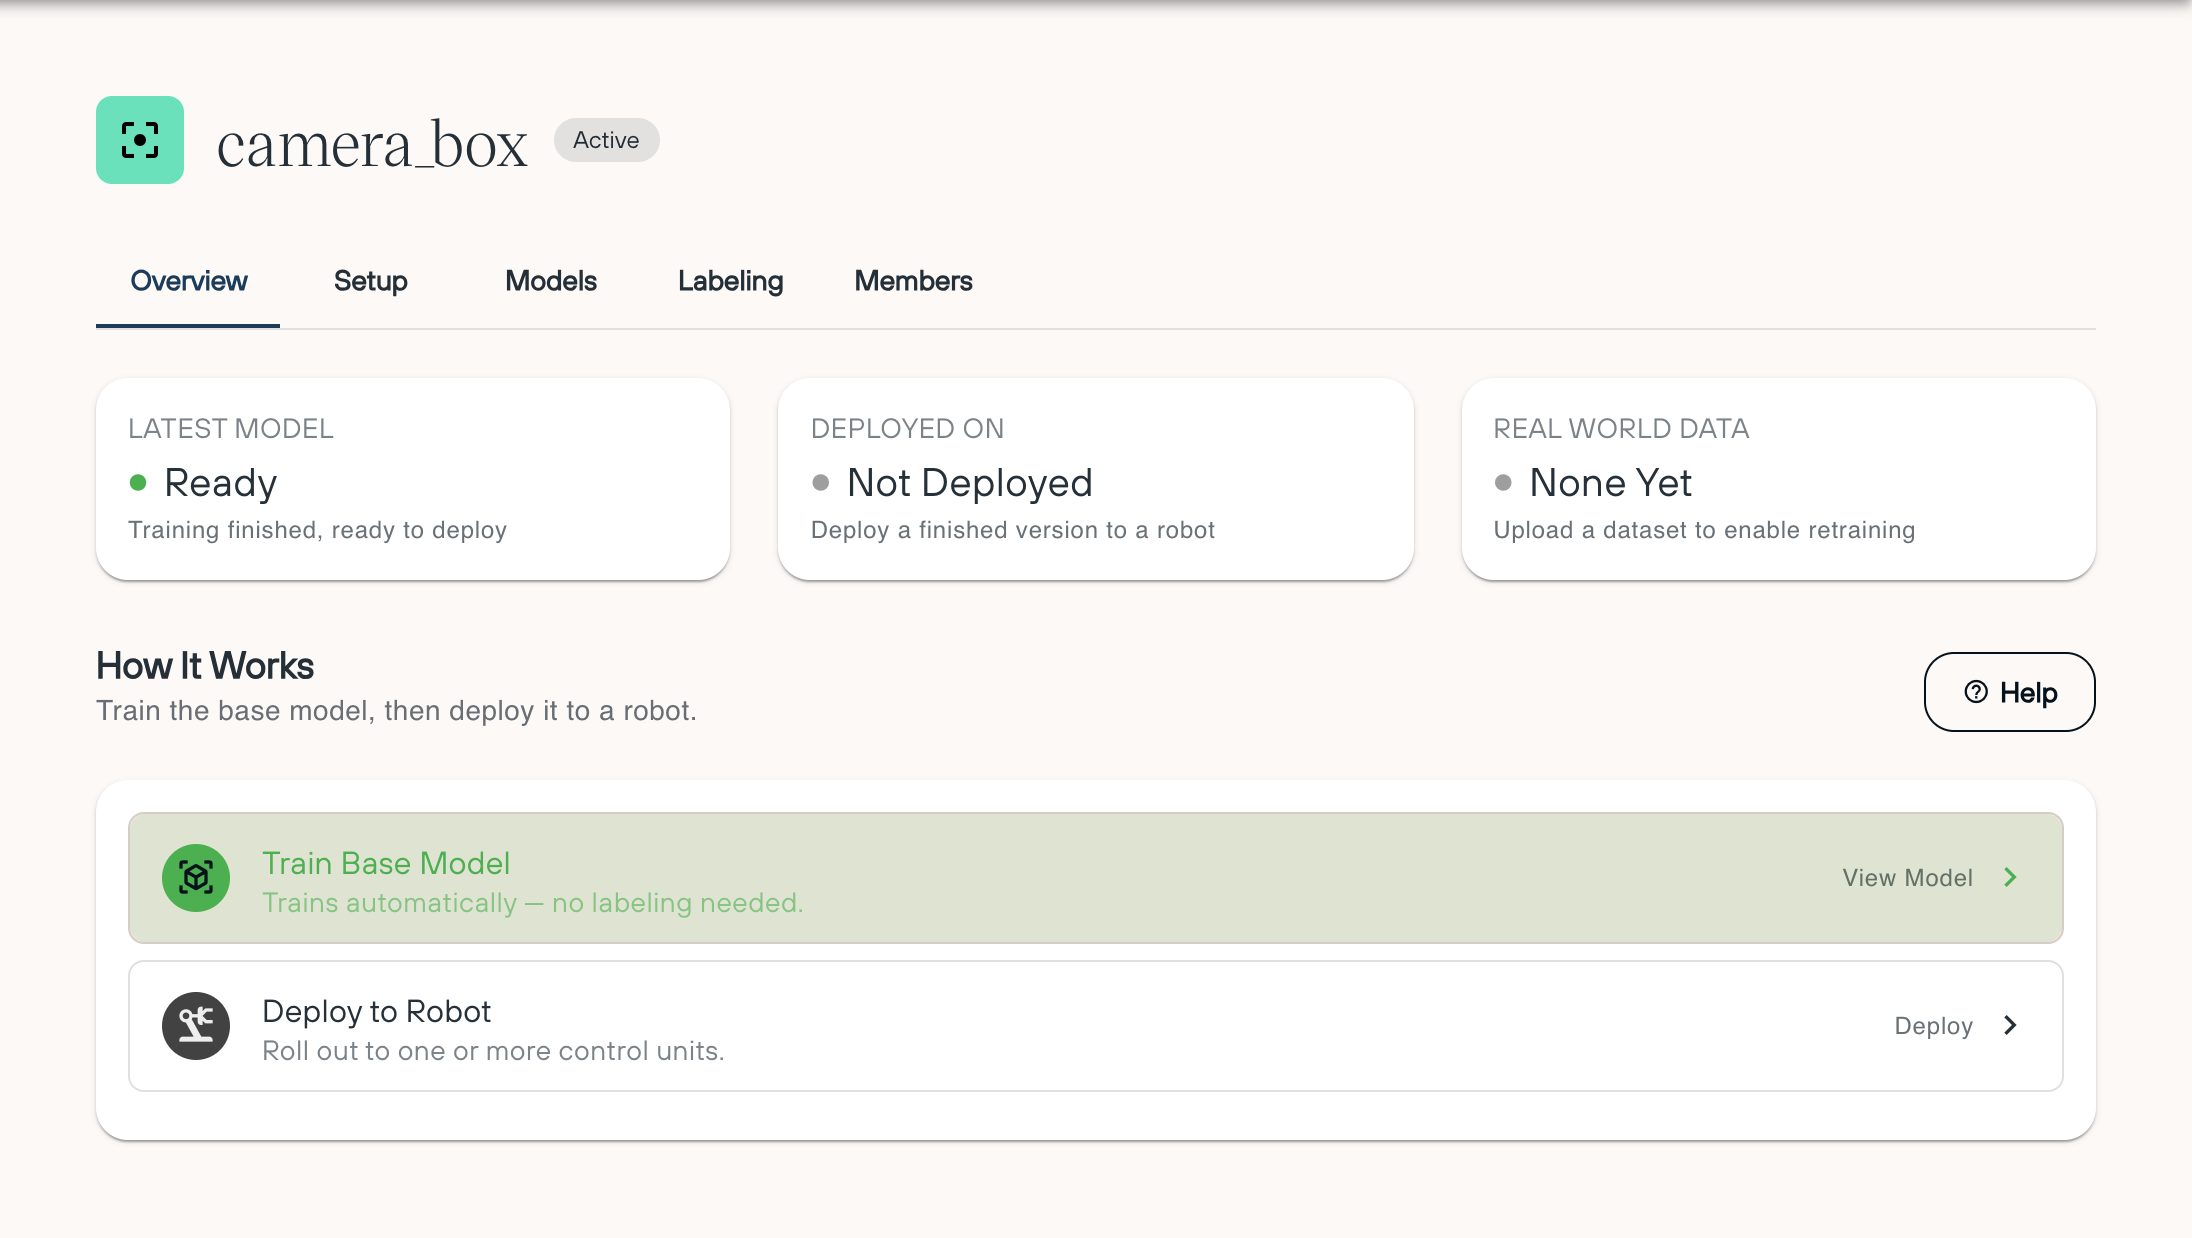This screenshot has width=2192, height=1238.
Task: Click the DEPLOYED ON label
Action: (x=907, y=429)
